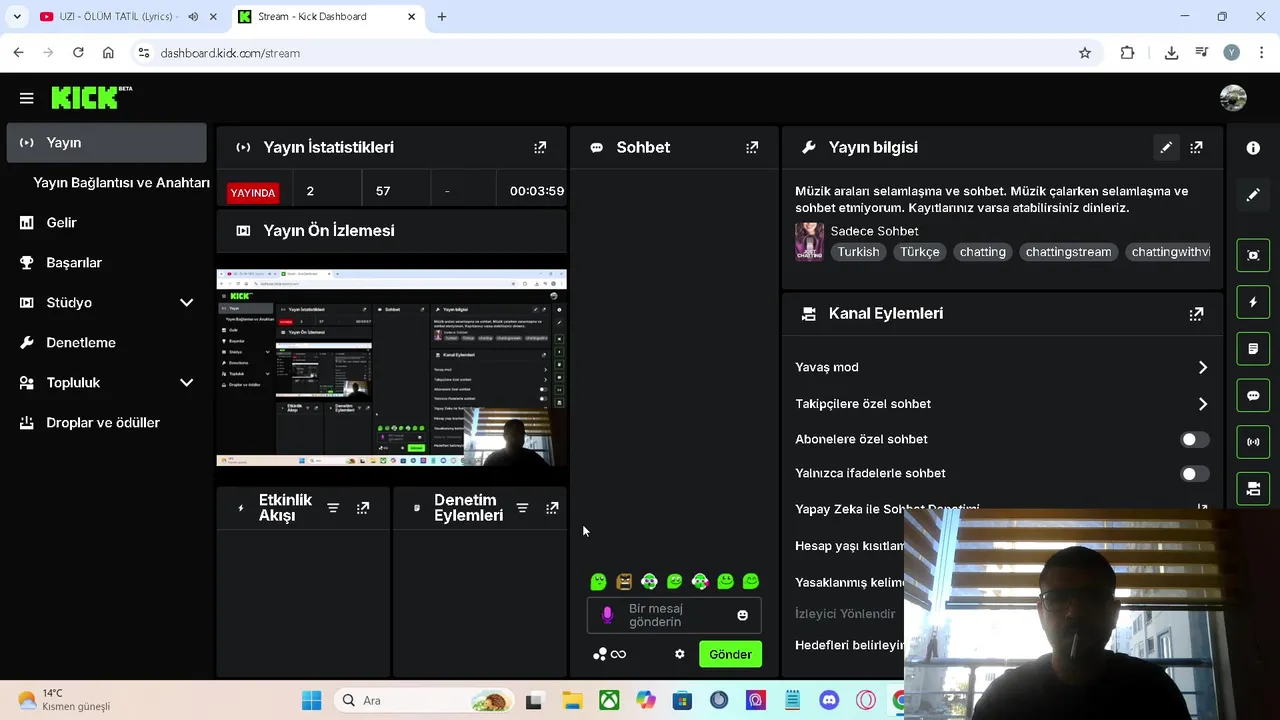Click the KICK beta logo
The height and width of the screenshot is (720, 1280).
pos(91,97)
